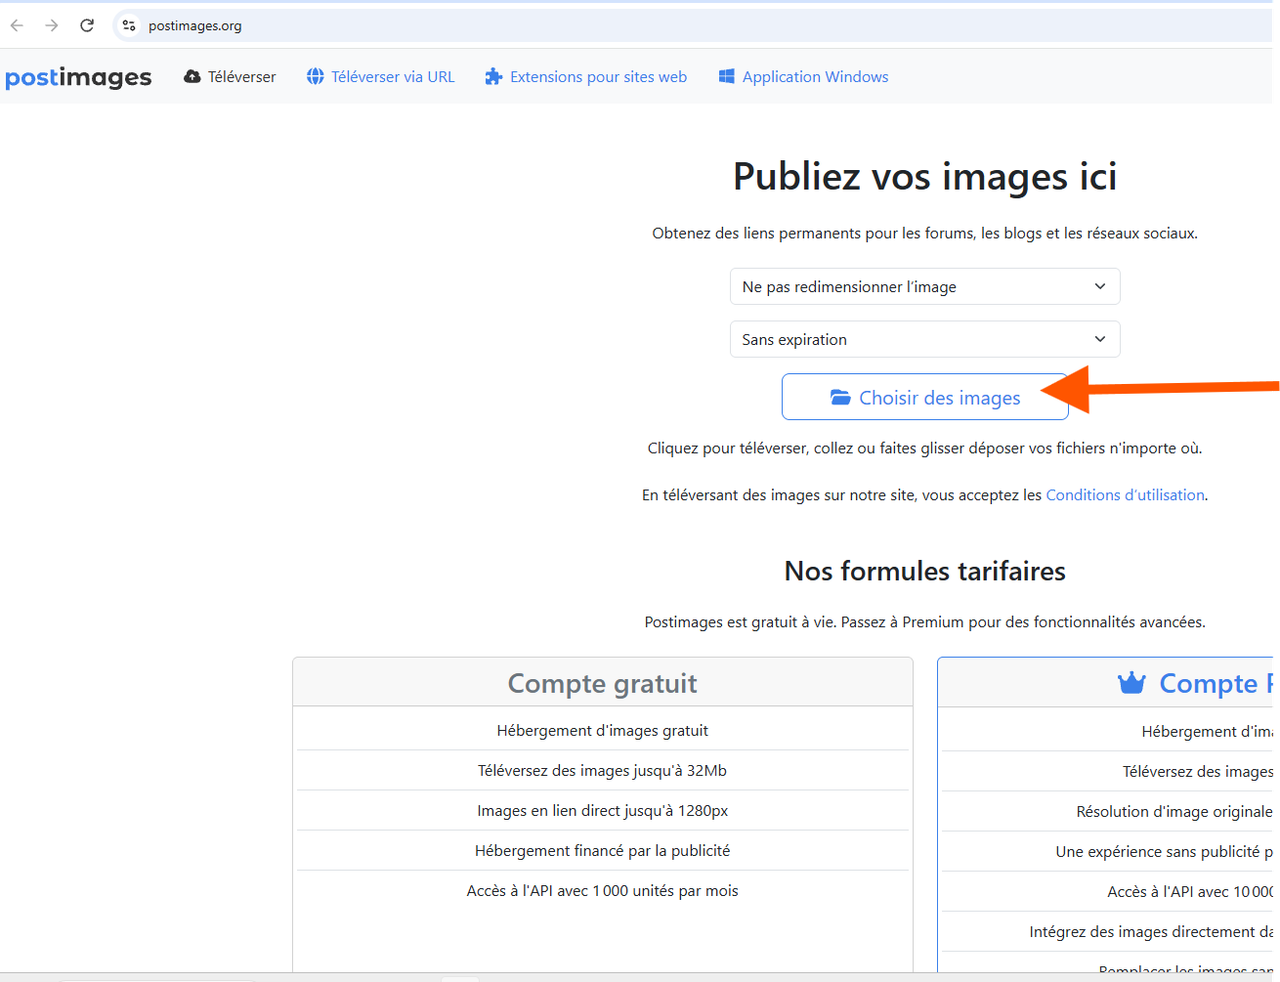
Task: Click the postimages logo
Action: (x=78, y=77)
